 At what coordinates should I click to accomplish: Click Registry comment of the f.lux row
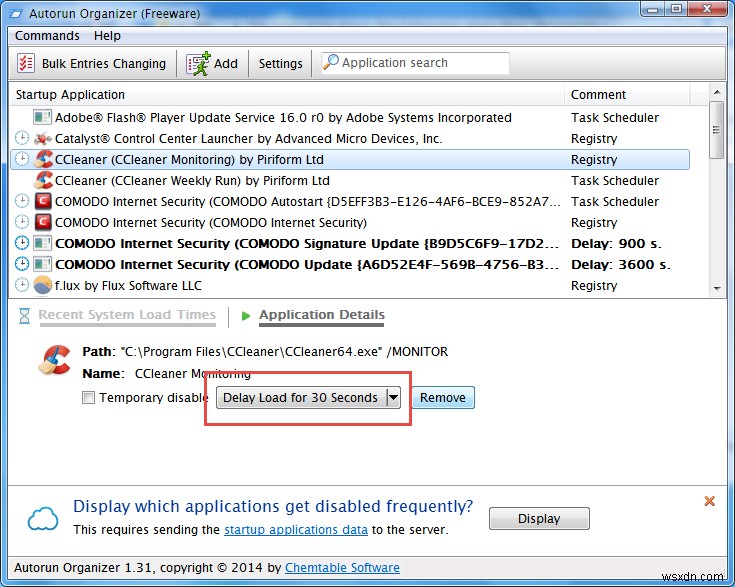[x=594, y=286]
